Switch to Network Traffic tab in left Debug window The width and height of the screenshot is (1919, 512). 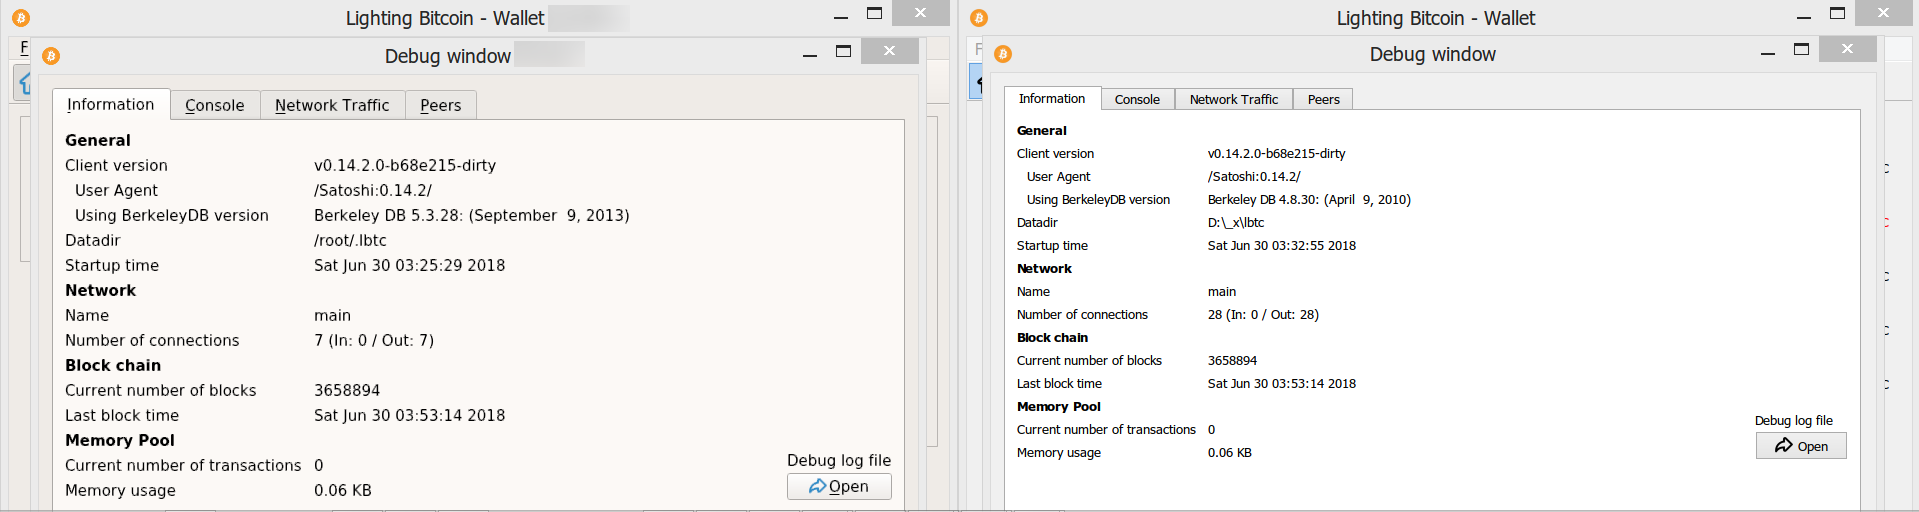point(332,105)
